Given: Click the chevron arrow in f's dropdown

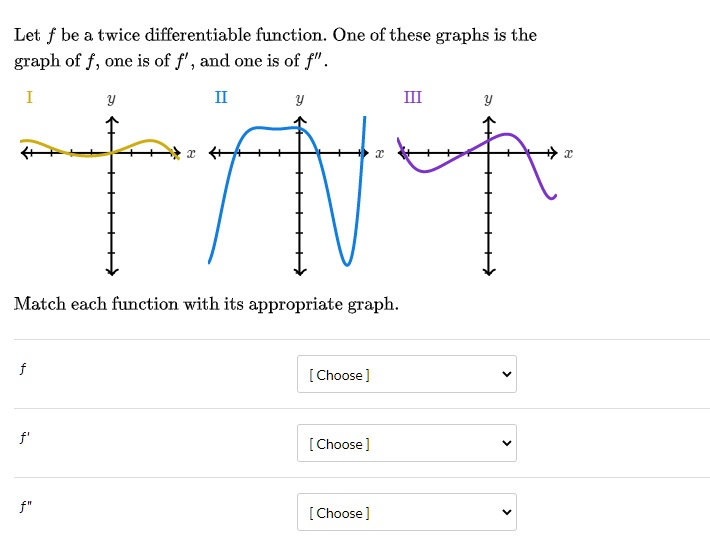Looking at the screenshot, I should pyautogui.click(x=506, y=375).
